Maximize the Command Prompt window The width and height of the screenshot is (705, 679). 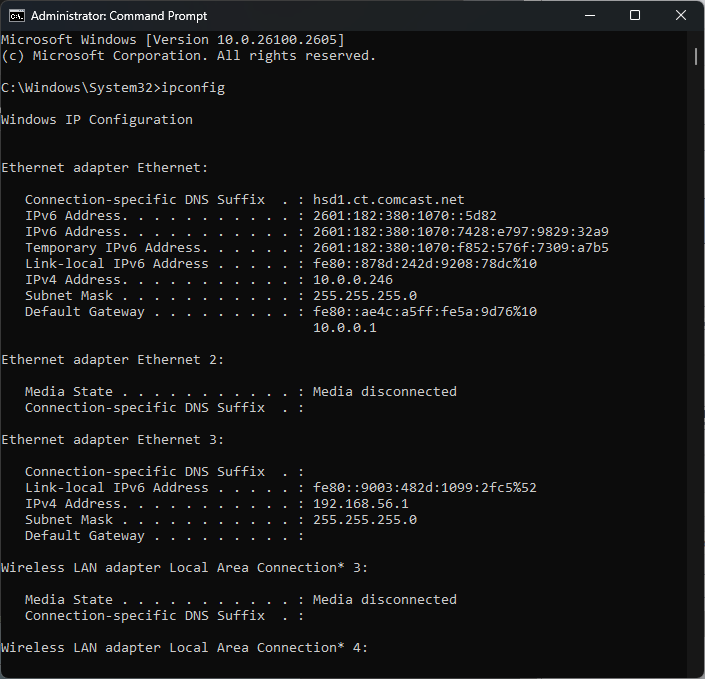pos(635,16)
